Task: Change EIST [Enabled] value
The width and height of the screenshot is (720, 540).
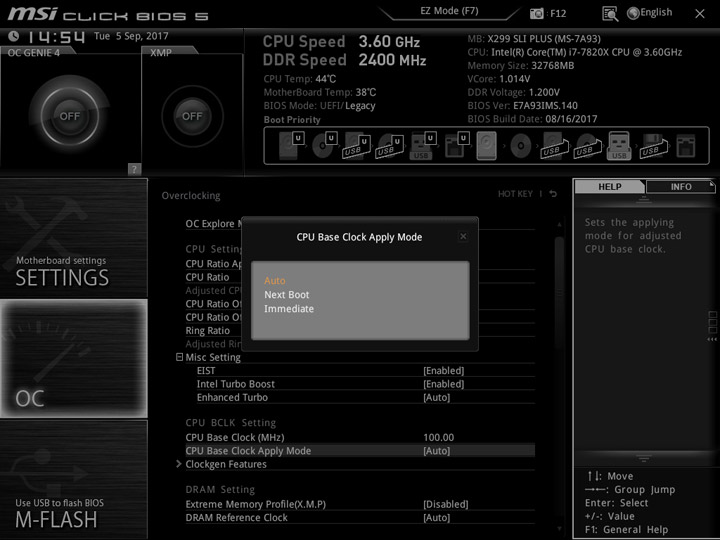Action: (x=444, y=371)
